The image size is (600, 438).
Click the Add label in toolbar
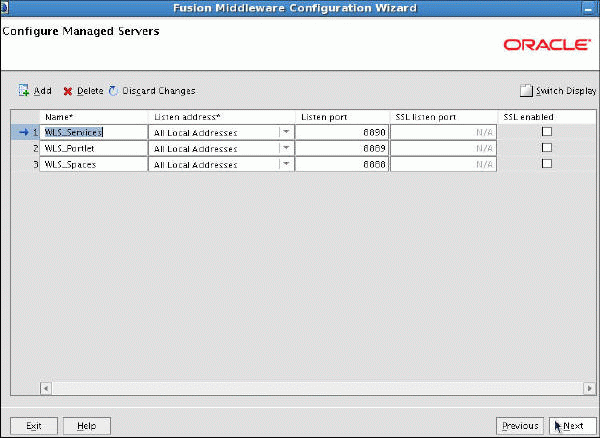point(42,91)
